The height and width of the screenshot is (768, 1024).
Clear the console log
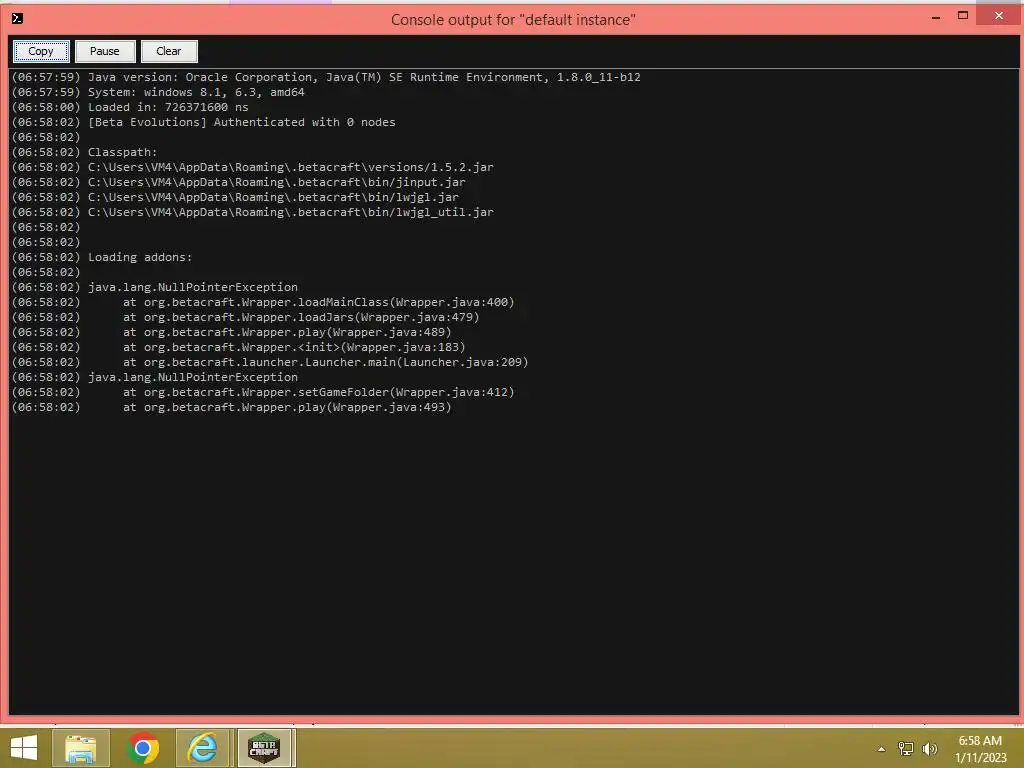(x=168, y=51)
